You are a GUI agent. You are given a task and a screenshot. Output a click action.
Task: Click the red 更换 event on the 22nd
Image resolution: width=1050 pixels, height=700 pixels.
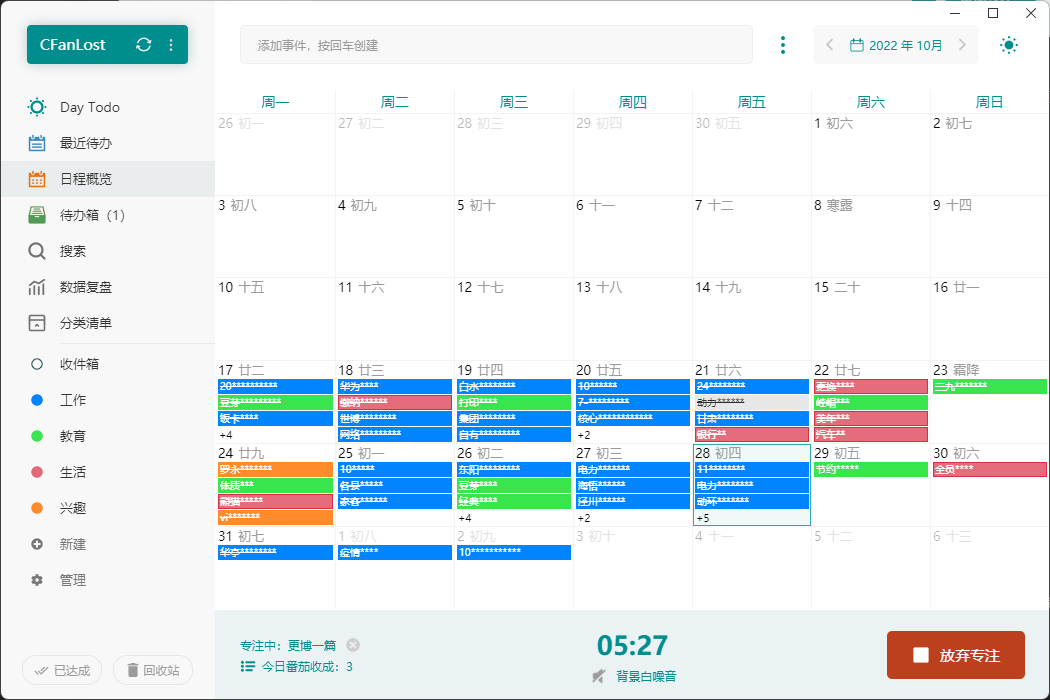coord(871,386)
